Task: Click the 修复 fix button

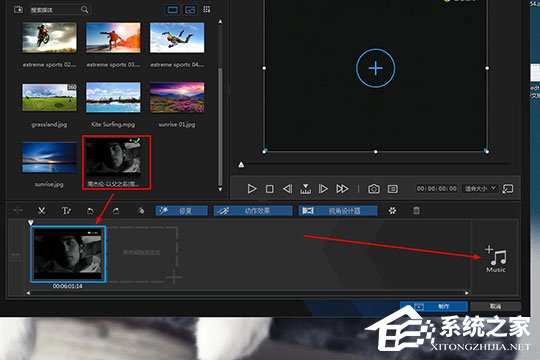Action: click(181, 210)
